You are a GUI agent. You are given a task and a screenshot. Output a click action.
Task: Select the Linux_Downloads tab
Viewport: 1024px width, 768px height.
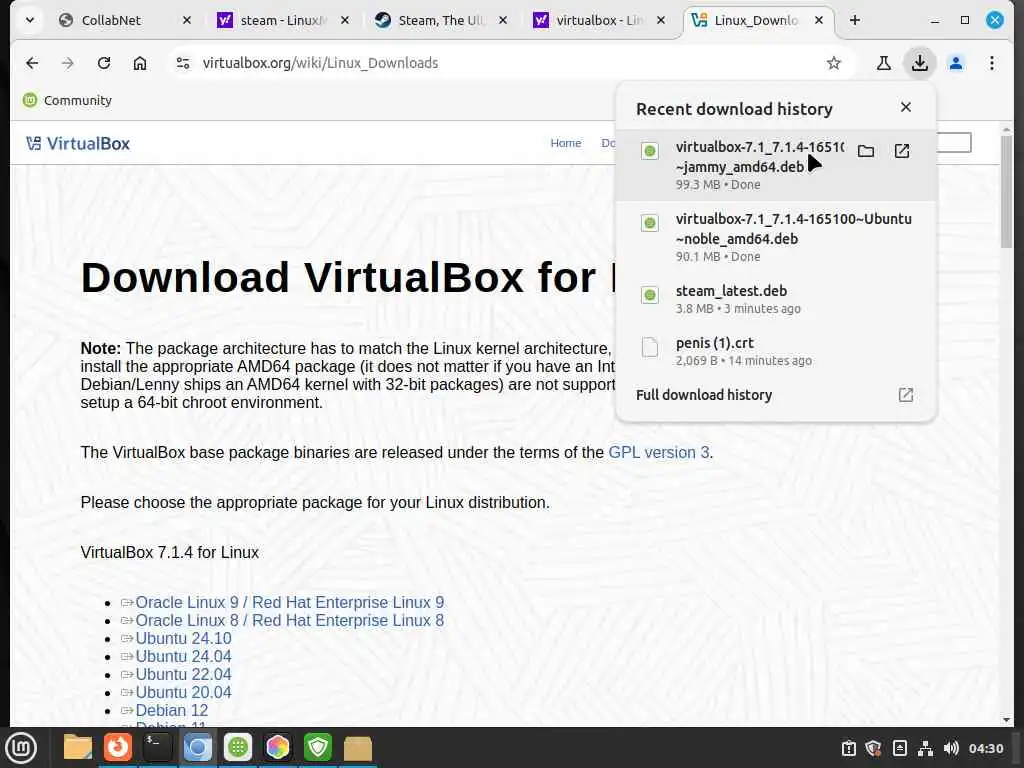tap(757, 20)
